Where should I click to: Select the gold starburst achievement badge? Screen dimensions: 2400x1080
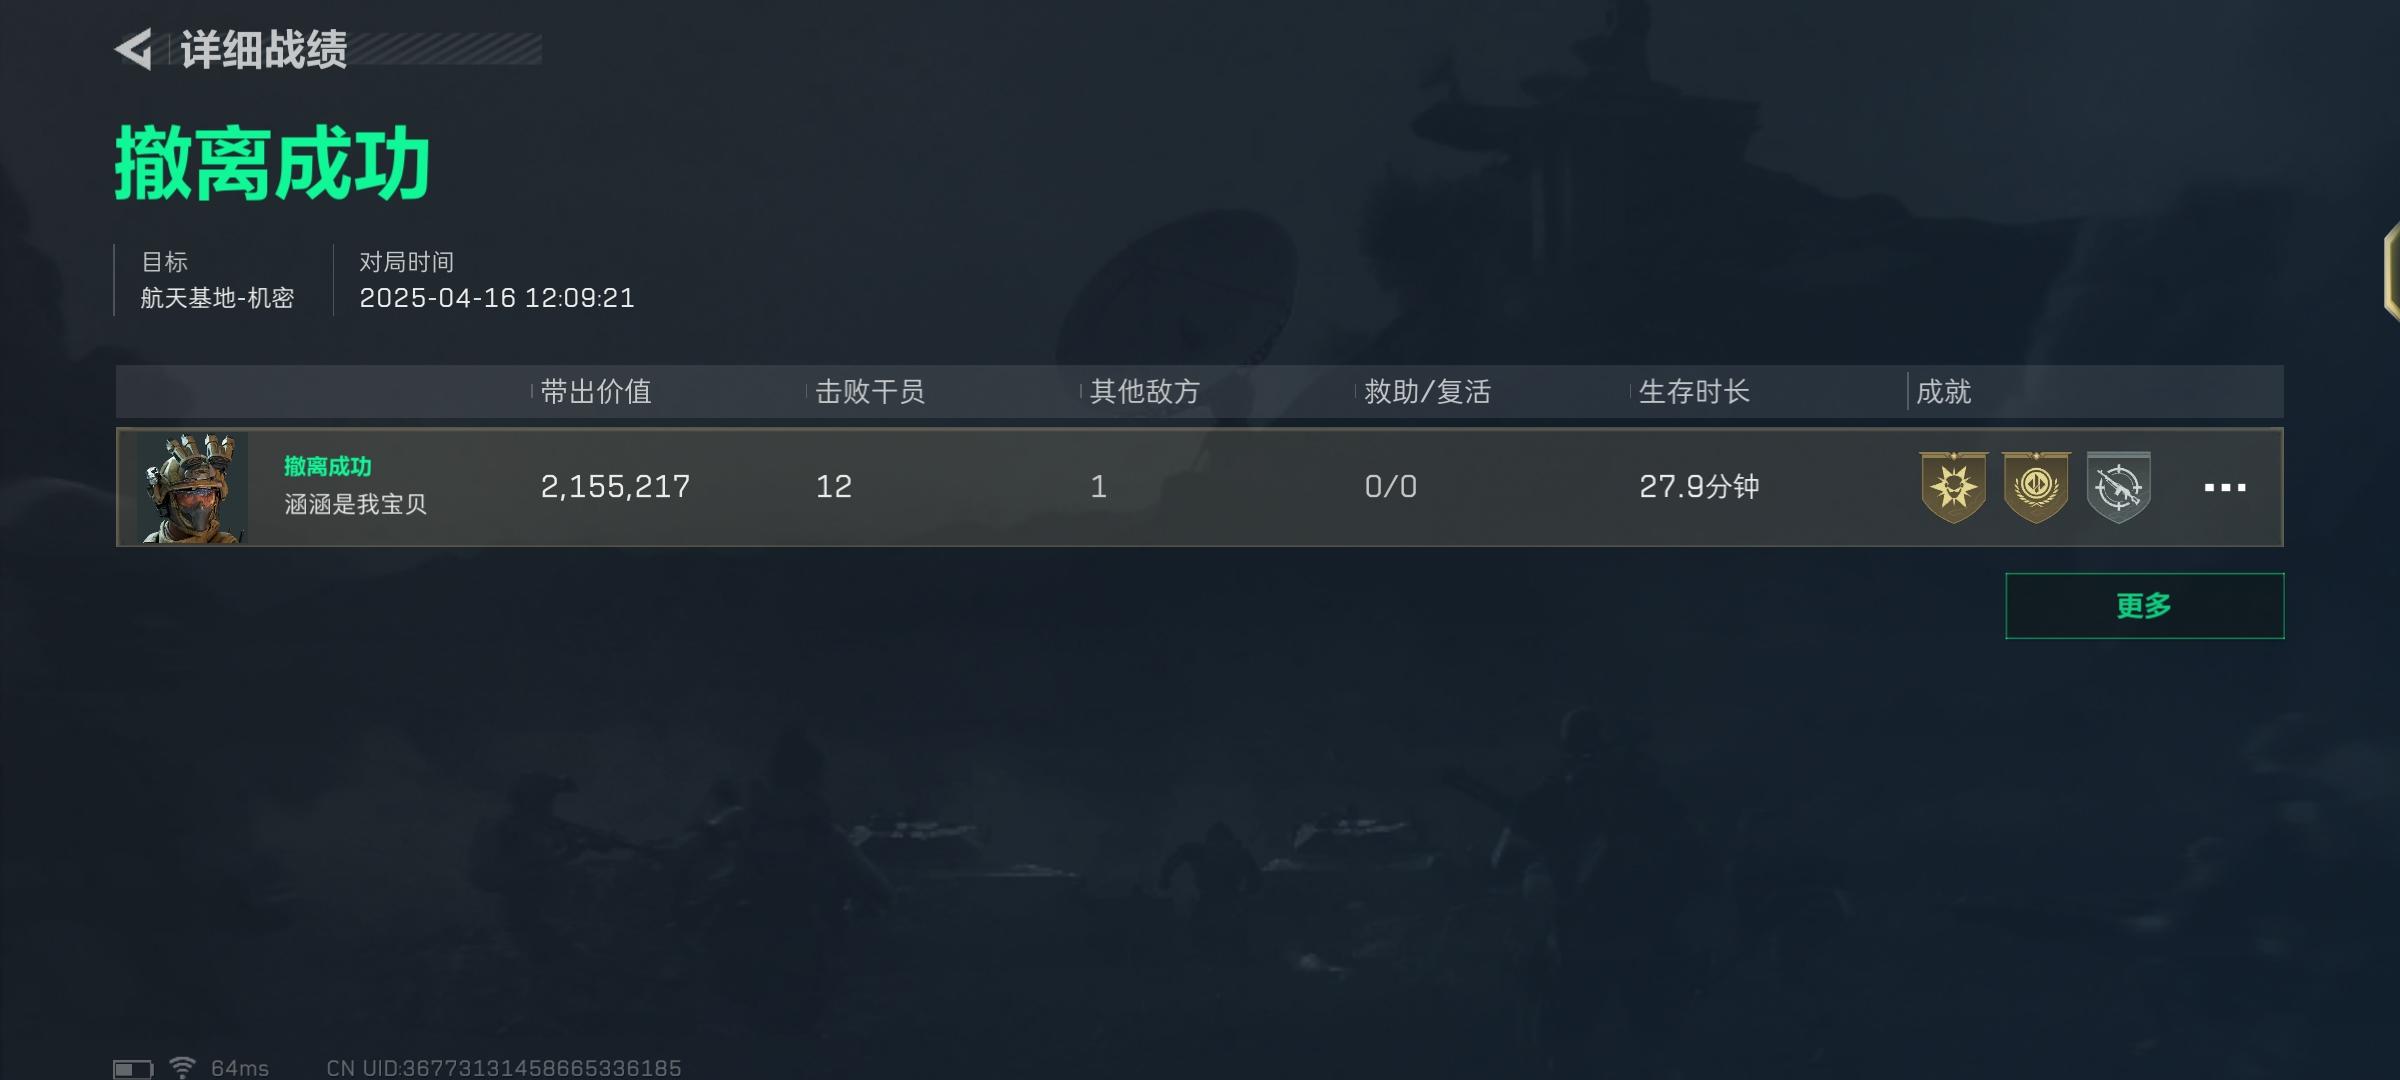tap(1953, 487)
